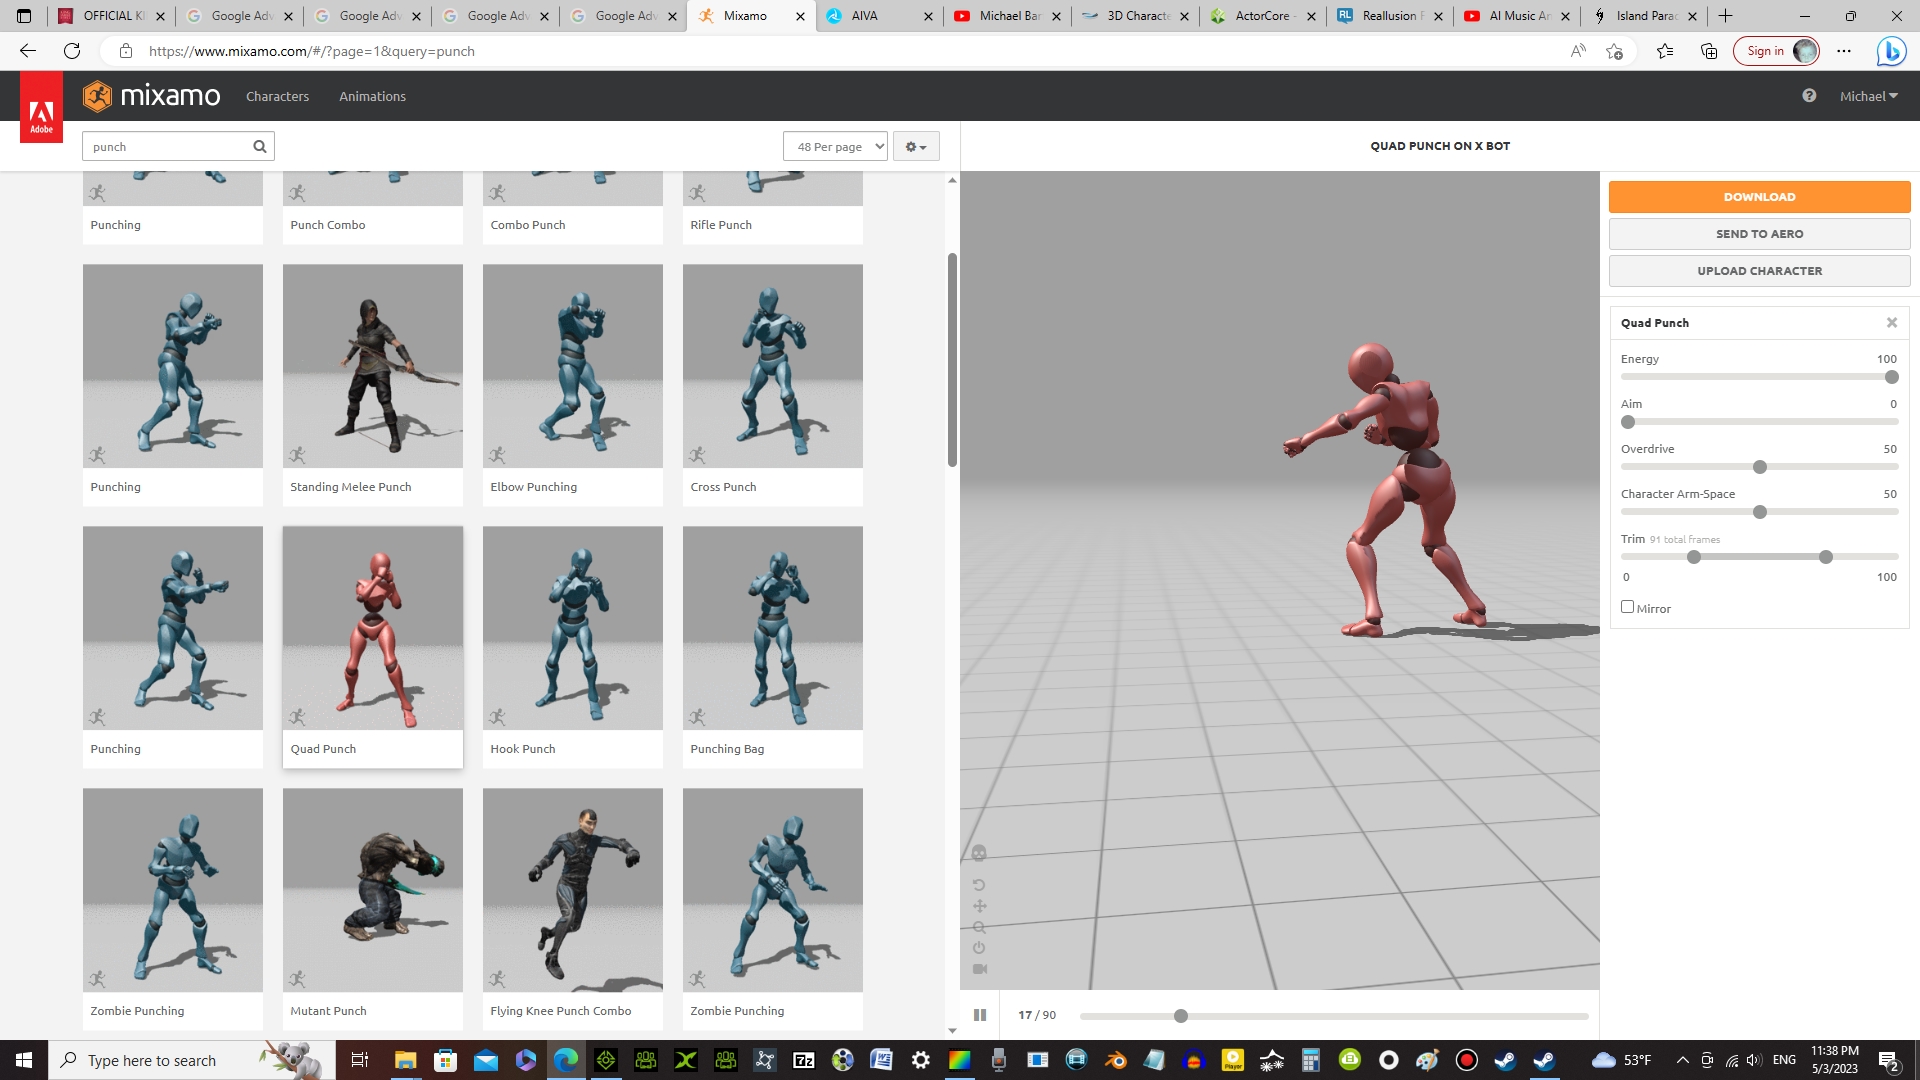Click the orange DOWNLOAD button

1759,197
